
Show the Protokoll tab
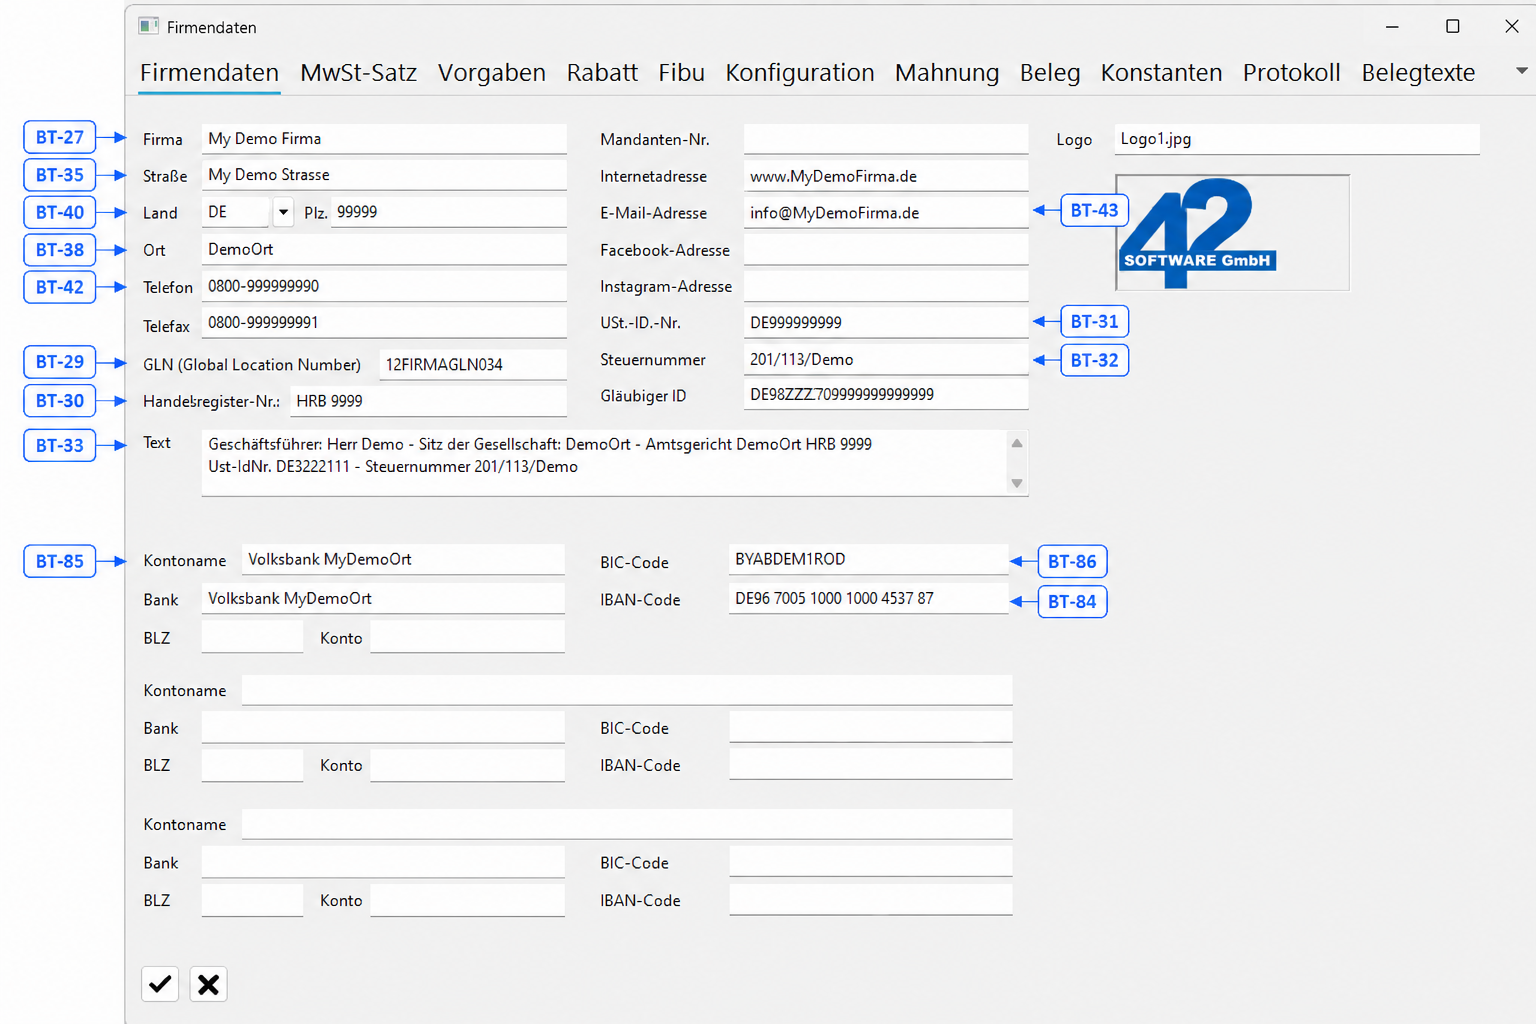(1291, 73)
